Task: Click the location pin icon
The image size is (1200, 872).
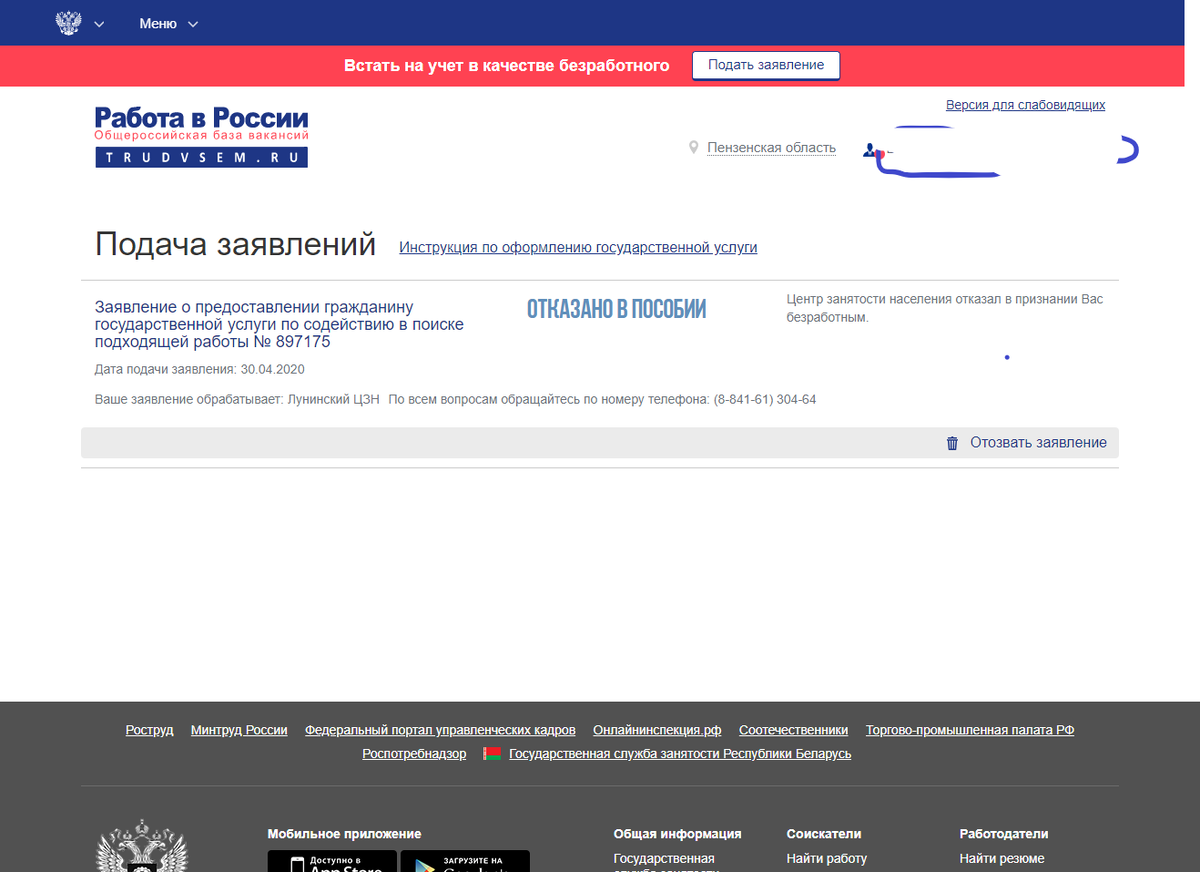Action: (x=693, y=148)
